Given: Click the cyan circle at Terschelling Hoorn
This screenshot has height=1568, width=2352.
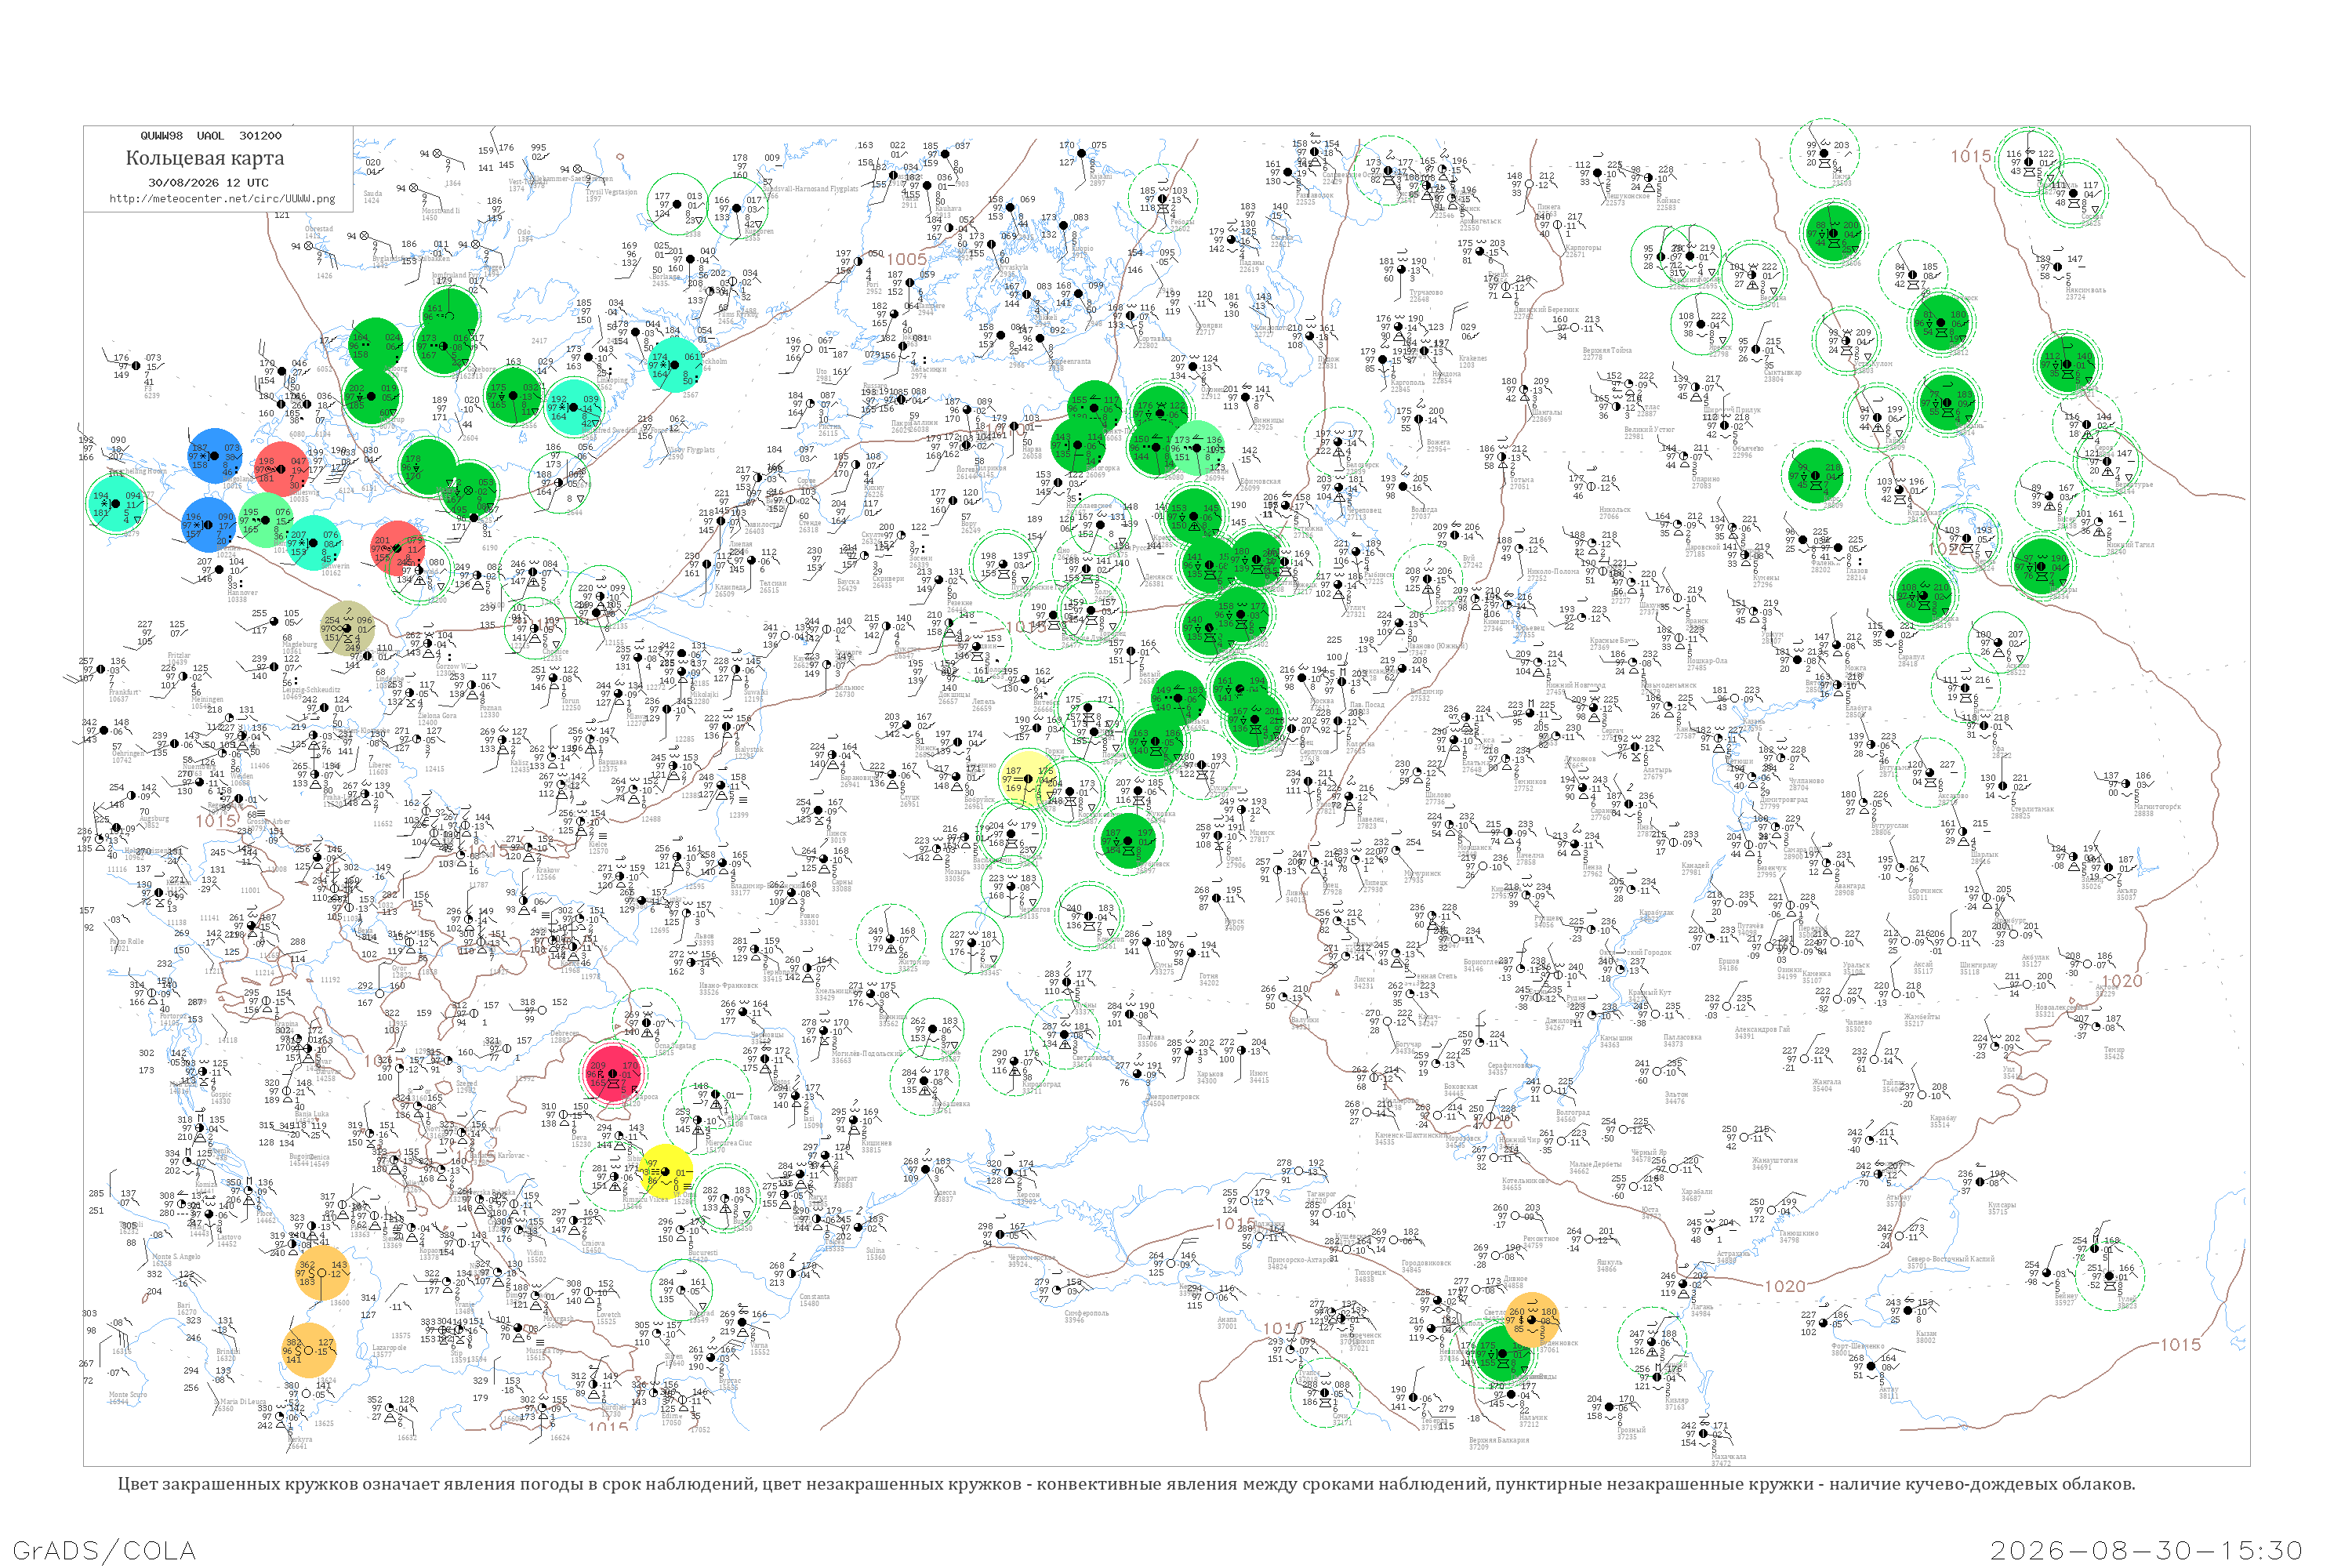Looking at the screenshot, I should click(116, 504).
